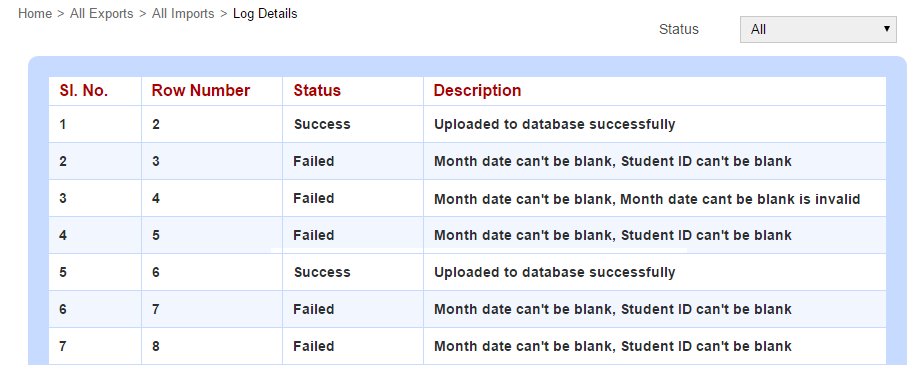Open the All Exports breadcrumb link
Screen dimensions: 911x367
(x=101, y=13)
